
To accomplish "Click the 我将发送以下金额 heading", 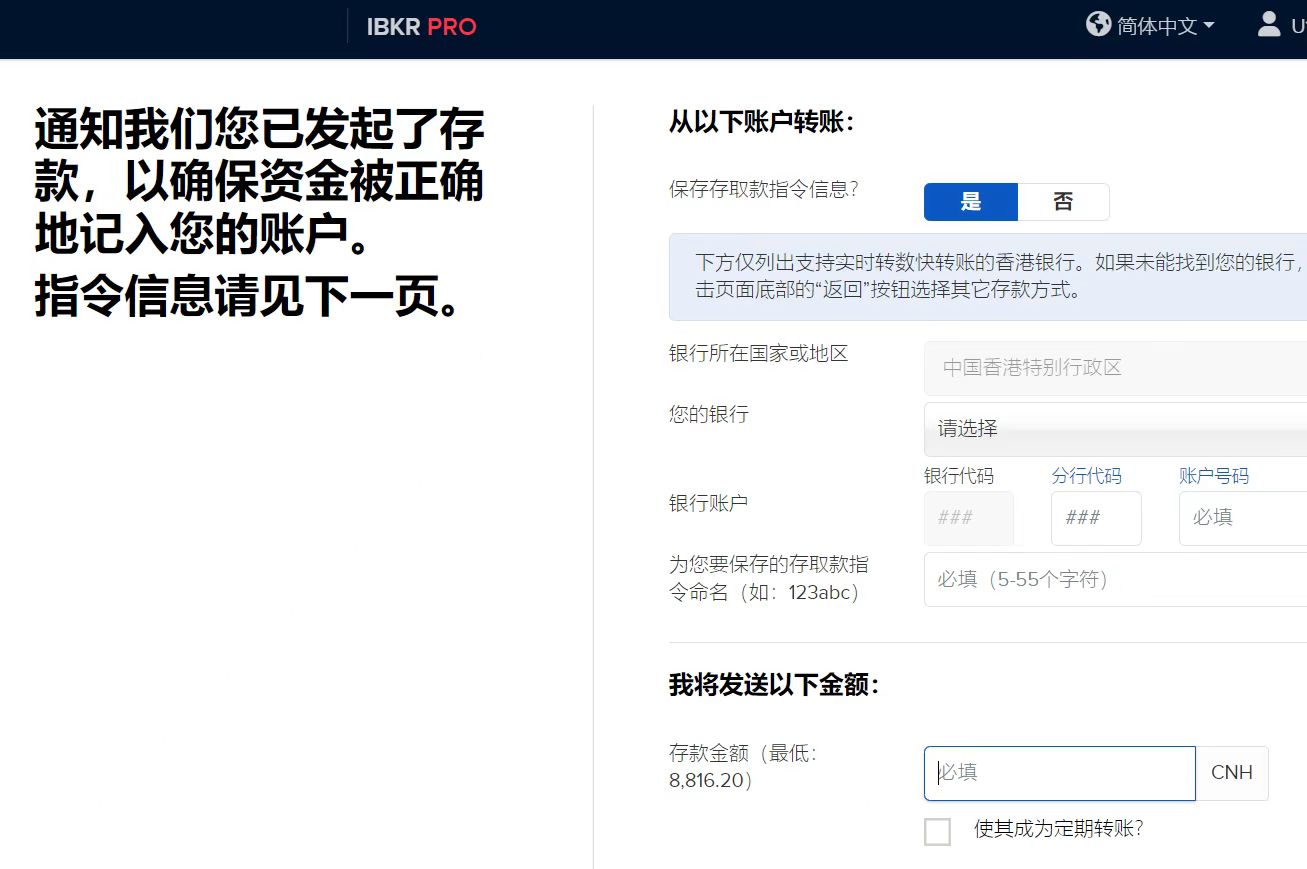I will [x=775, y=685].
